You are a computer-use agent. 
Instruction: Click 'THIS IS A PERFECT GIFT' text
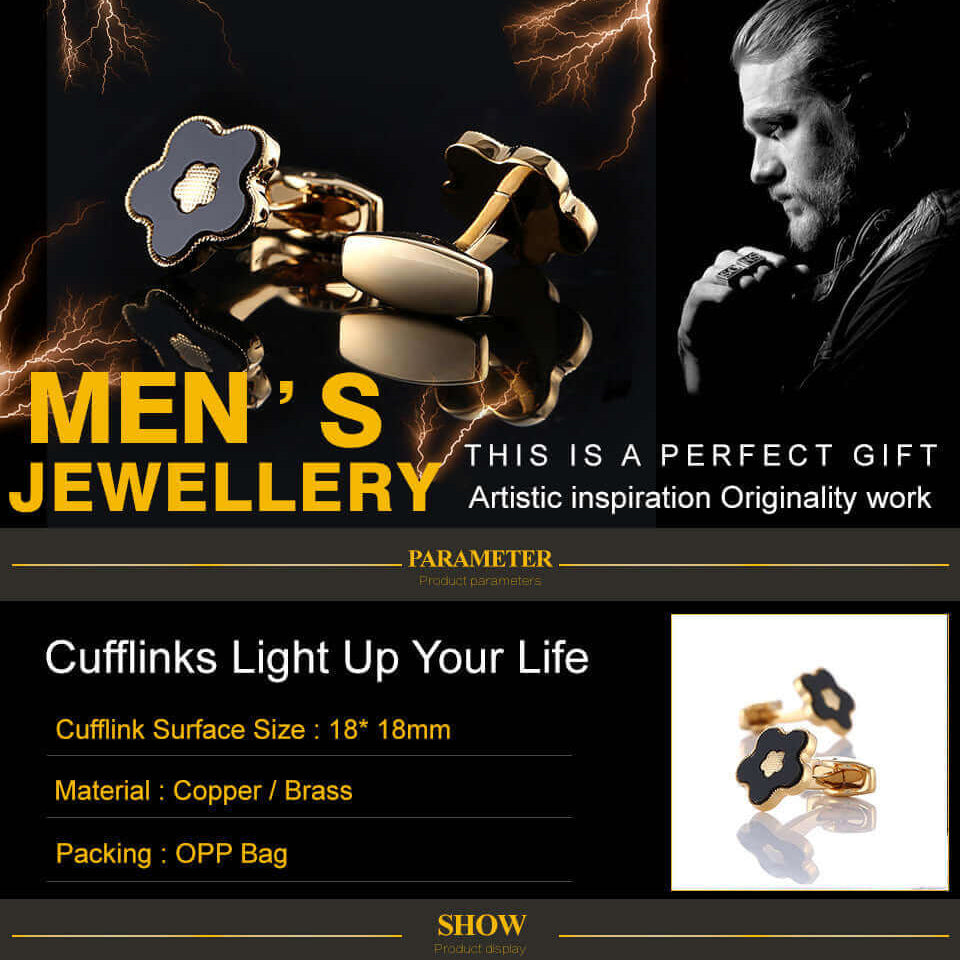(702, 456)
